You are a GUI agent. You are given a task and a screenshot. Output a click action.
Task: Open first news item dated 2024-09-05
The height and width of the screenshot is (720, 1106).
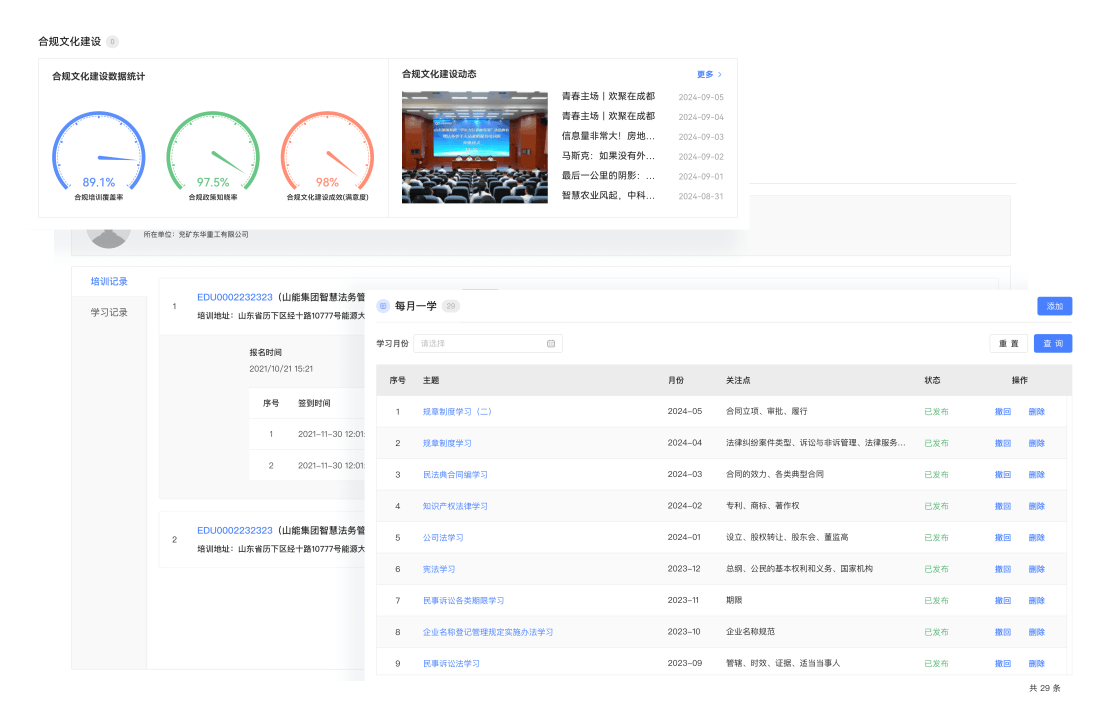tap(608, 97)
